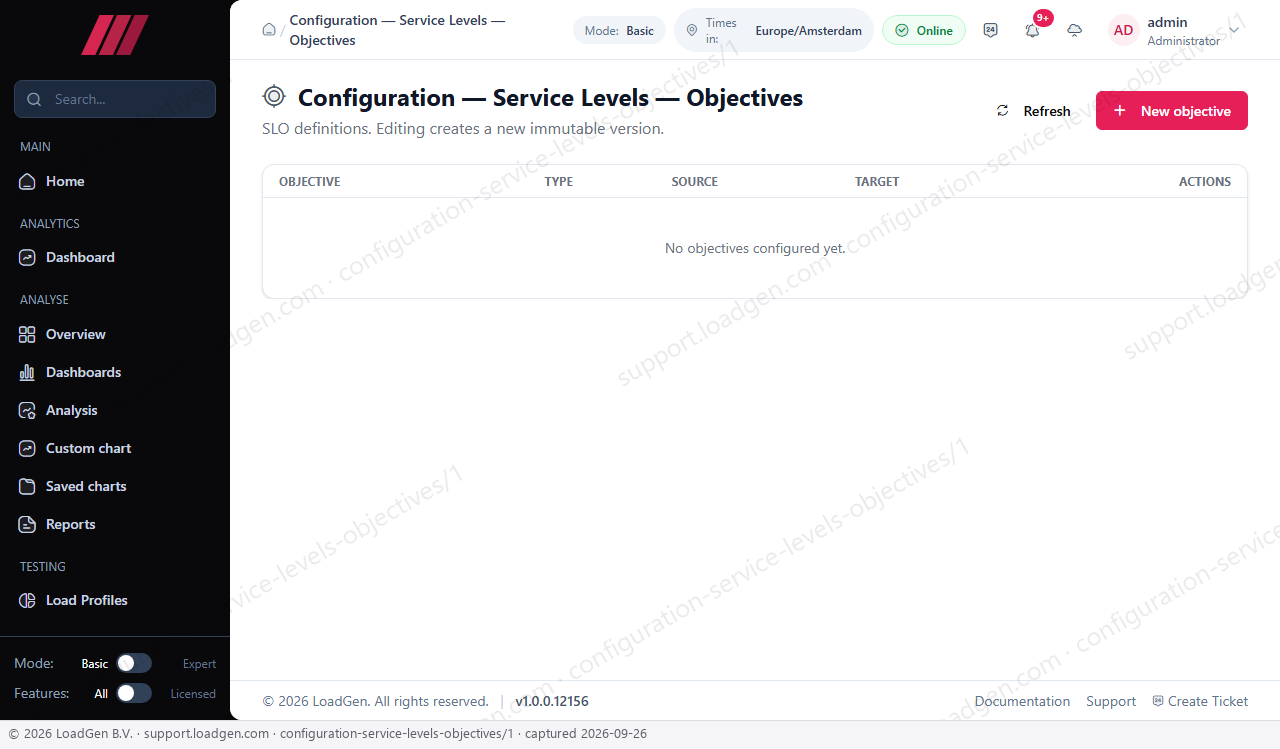Screen dimensions: 1280x749
Task: Click the cloud icon in the header
Action: (1075, 30)
